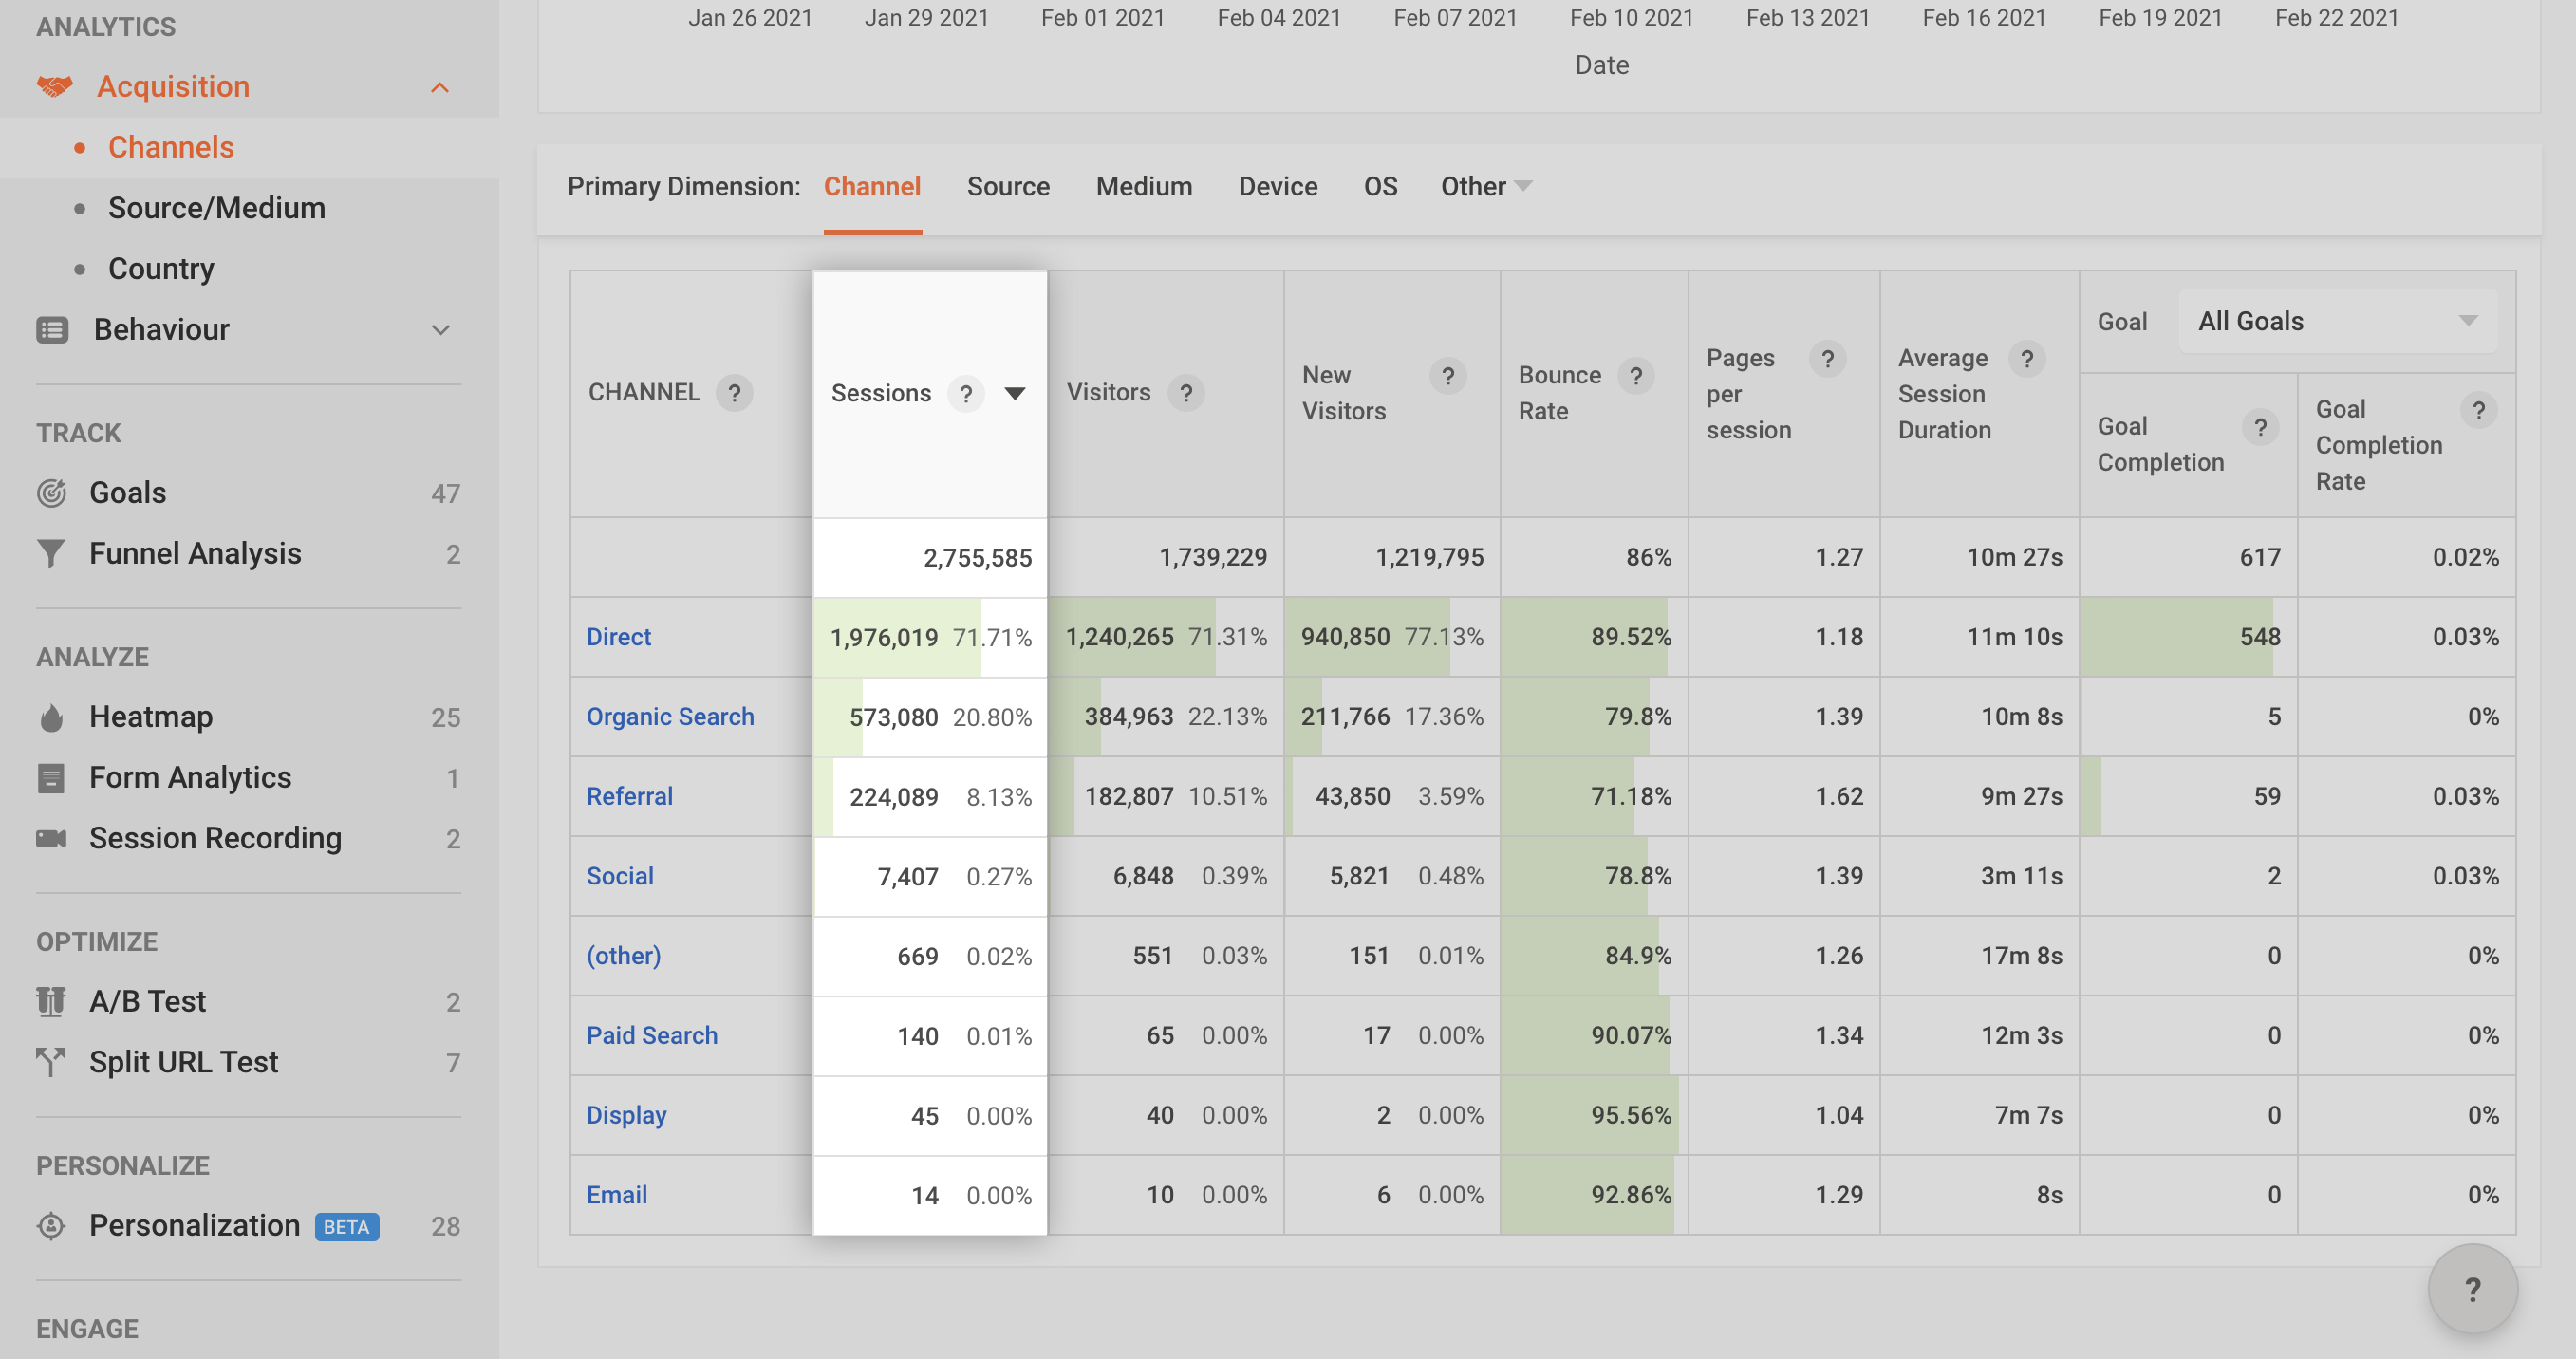This screenshot has width=2576, height=1359.
Task: Click the Goals target icon
Action: click(51, 493)
